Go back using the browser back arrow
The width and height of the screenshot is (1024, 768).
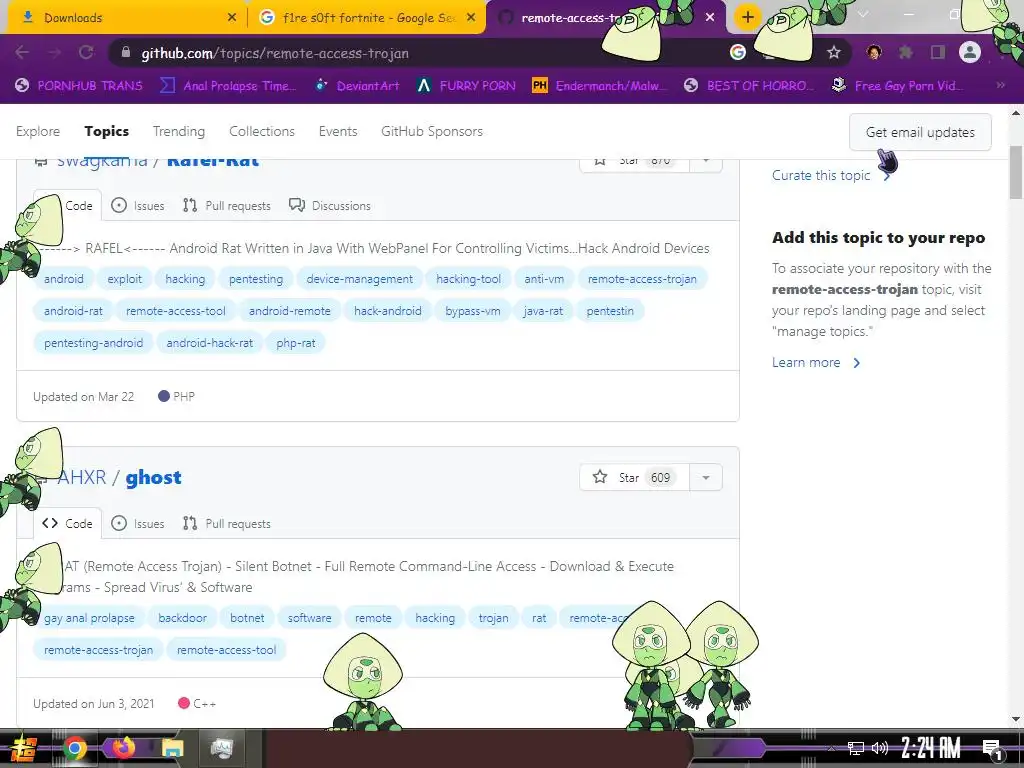click(x=22, y=53)
